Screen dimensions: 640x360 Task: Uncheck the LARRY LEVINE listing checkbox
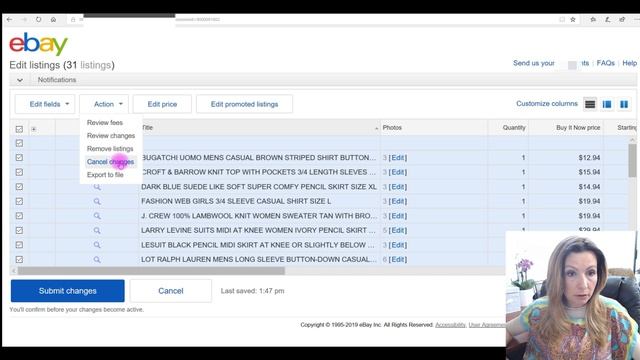pyautogui.click(x=19, y=231)
